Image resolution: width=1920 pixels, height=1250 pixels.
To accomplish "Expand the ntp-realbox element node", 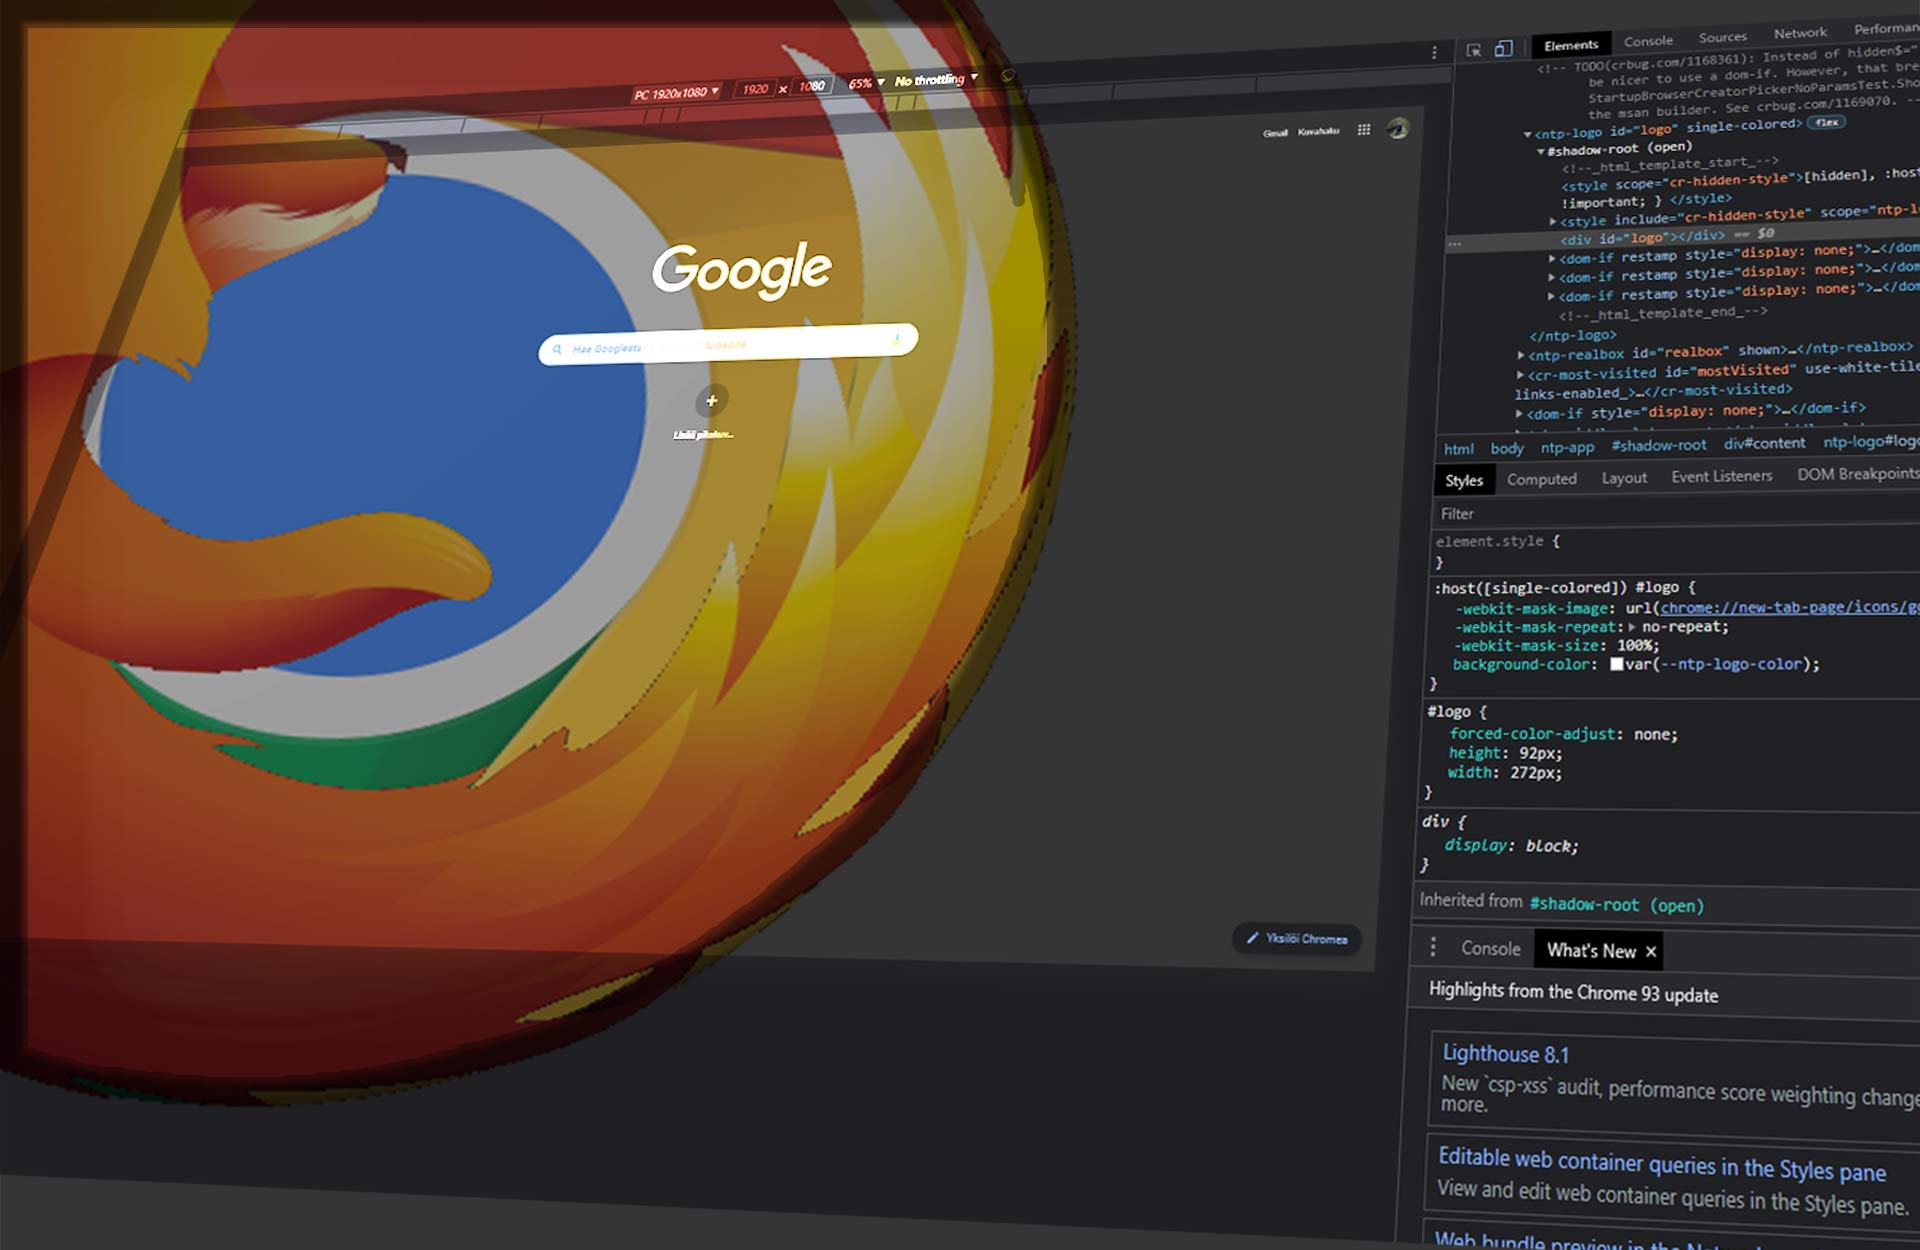I will point(1521,355).
